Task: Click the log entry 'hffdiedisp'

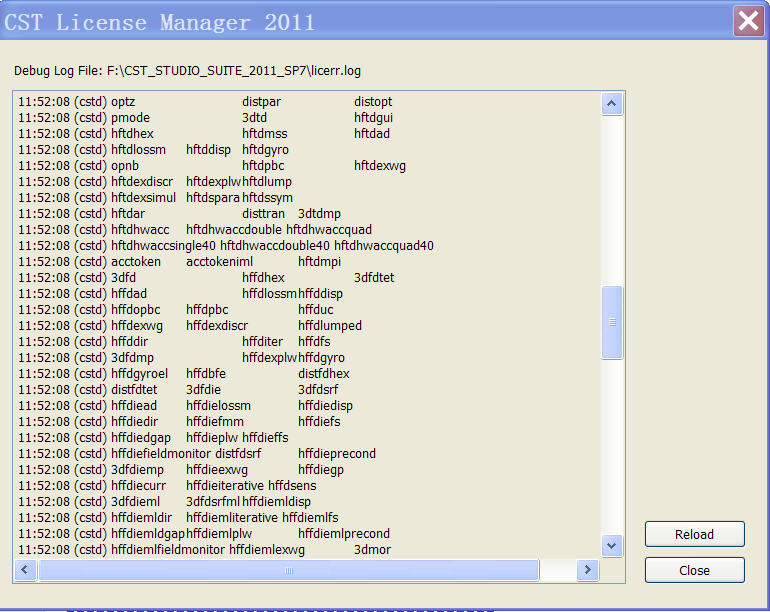Action: tap(325, 406)
